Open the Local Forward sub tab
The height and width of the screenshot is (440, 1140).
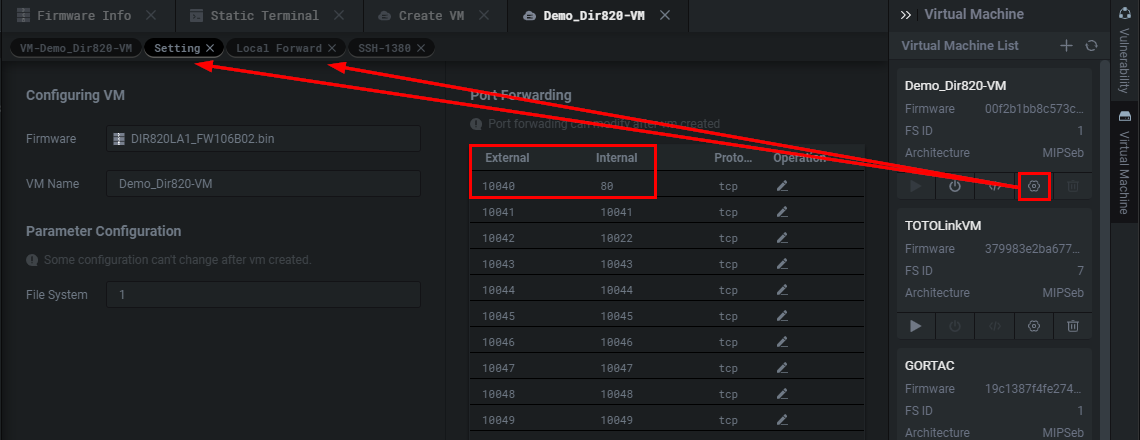[278, 48]
